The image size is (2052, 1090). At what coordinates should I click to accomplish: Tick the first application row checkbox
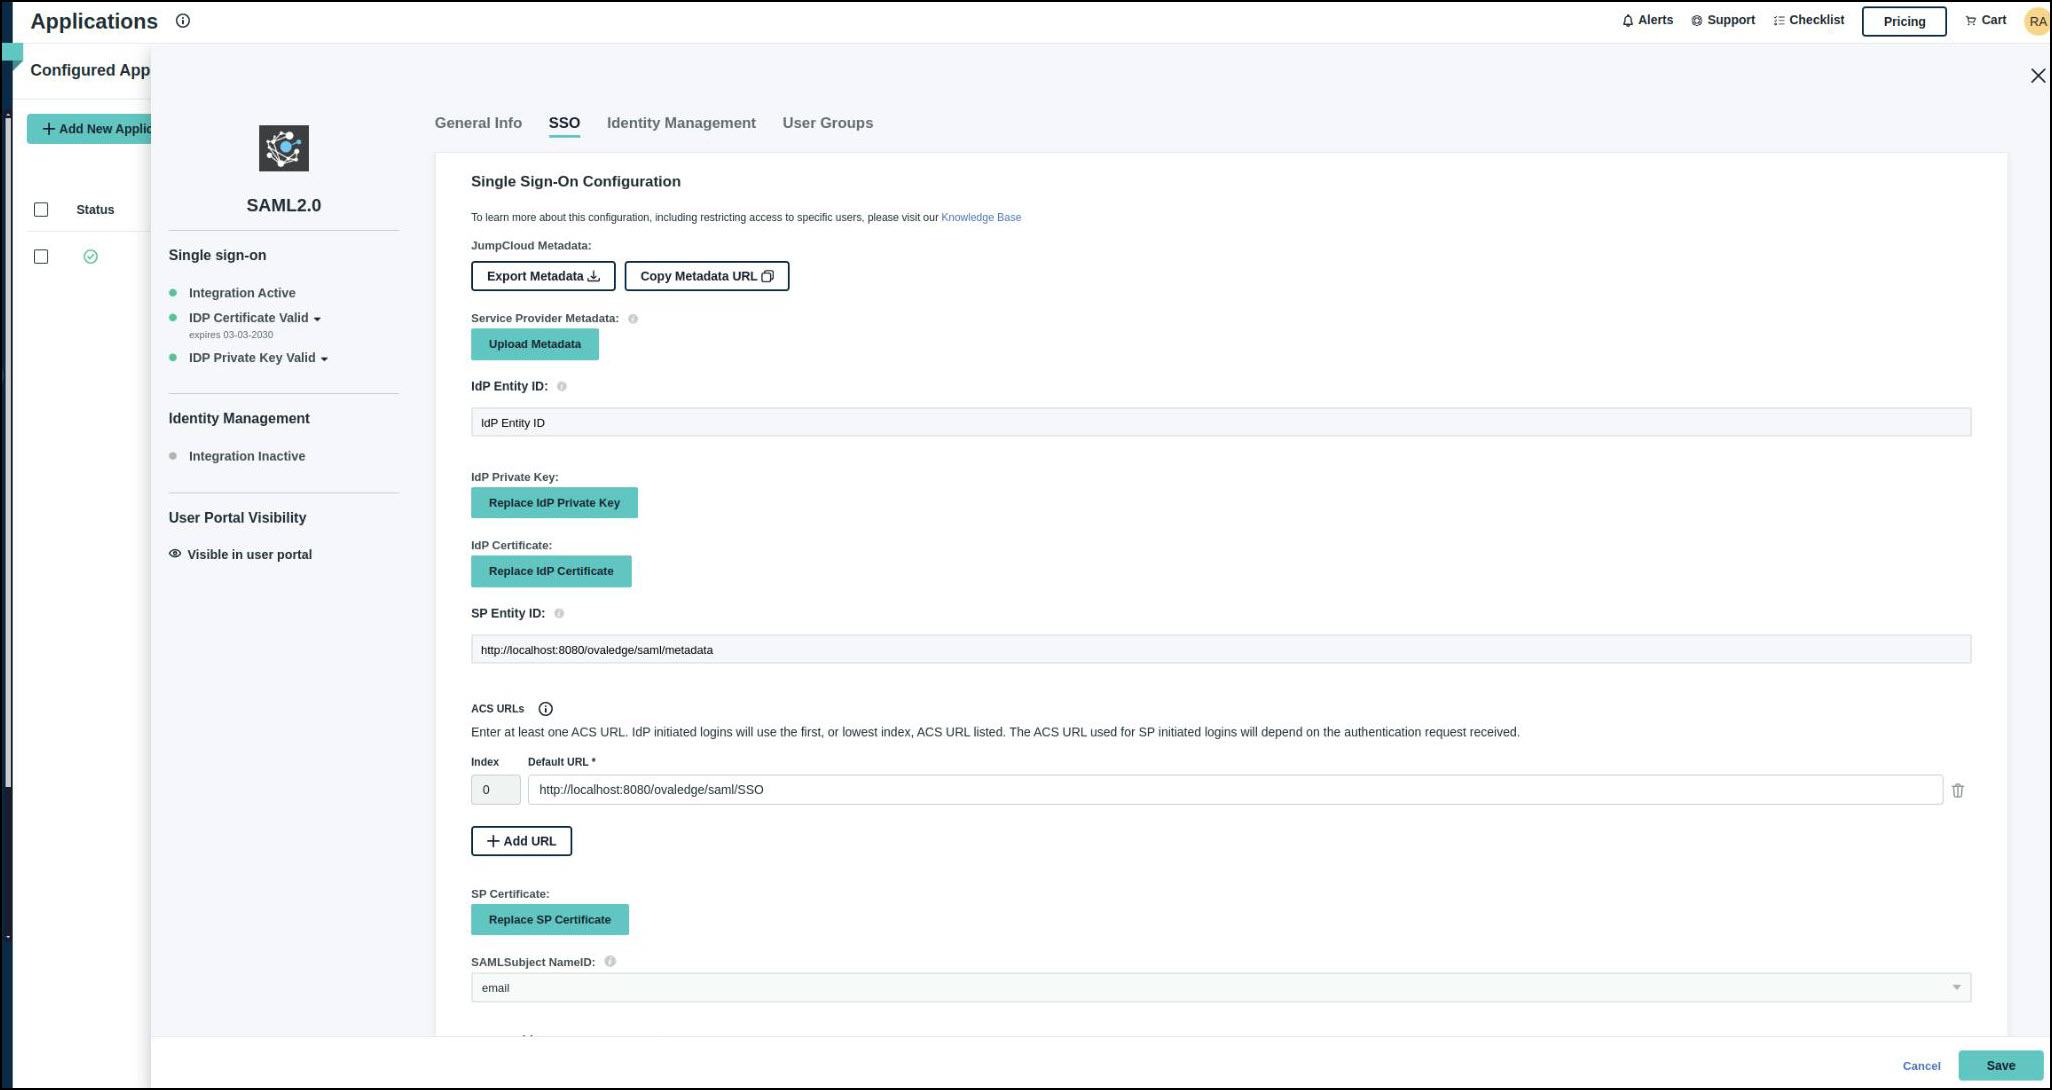coord(41,256)
